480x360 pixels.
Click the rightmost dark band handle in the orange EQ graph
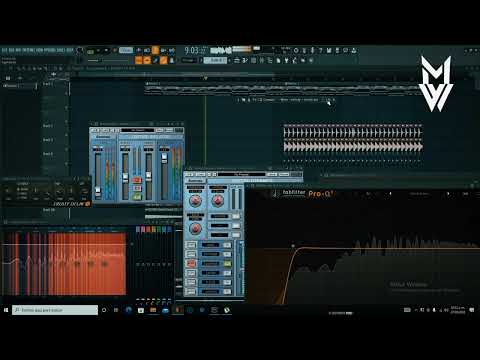pos(104,264)
